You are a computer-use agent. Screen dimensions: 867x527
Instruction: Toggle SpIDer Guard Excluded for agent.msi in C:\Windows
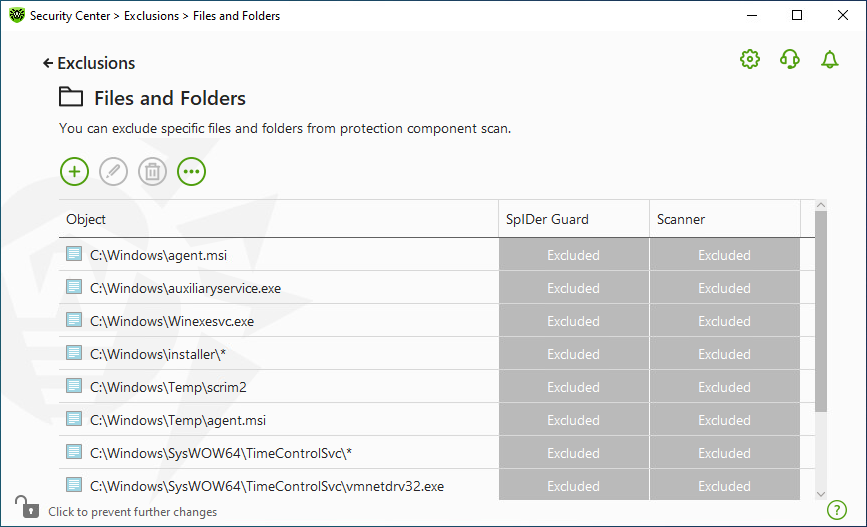(x=574, y=255)
